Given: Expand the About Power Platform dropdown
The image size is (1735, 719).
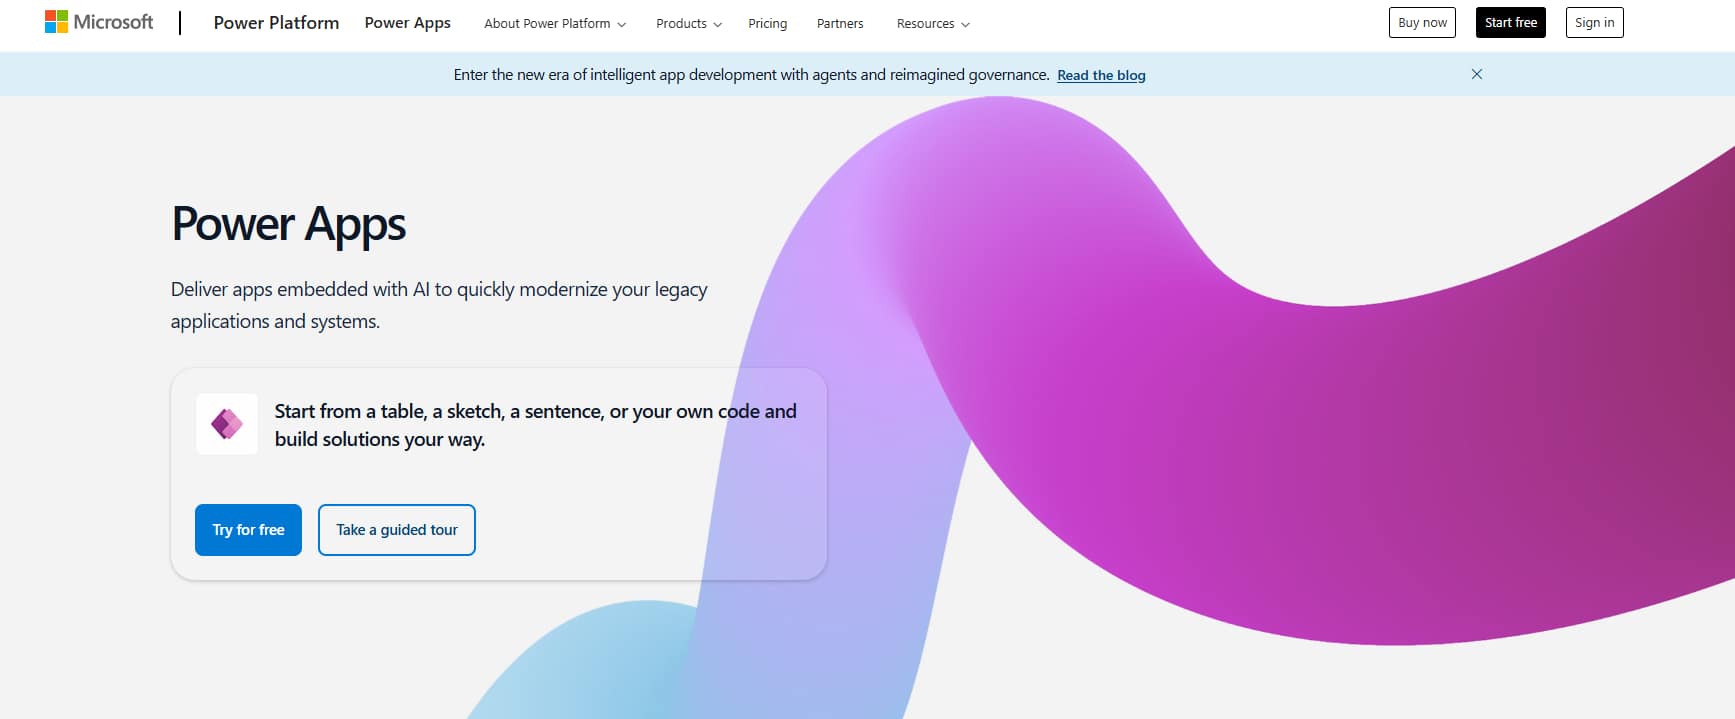Looking at the screenshot, I should click(x=554, y=24).
